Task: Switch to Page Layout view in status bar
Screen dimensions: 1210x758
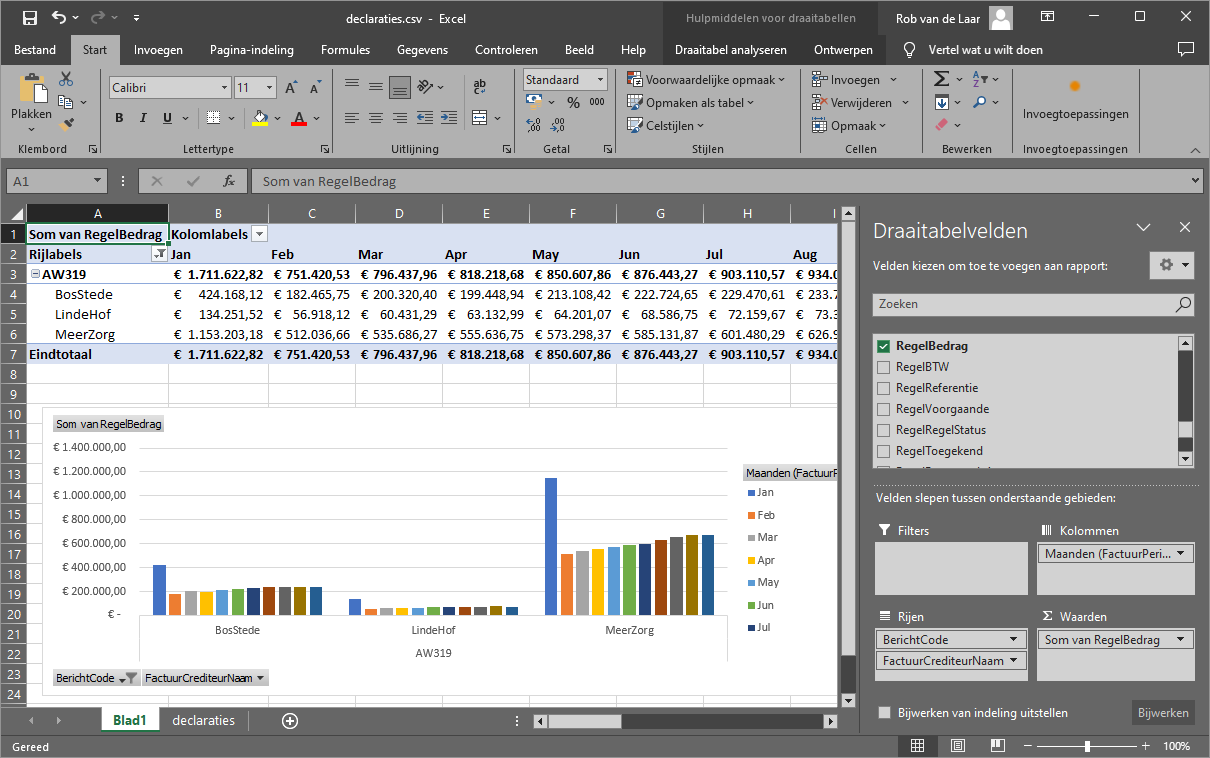Action: tap(958, 746)
